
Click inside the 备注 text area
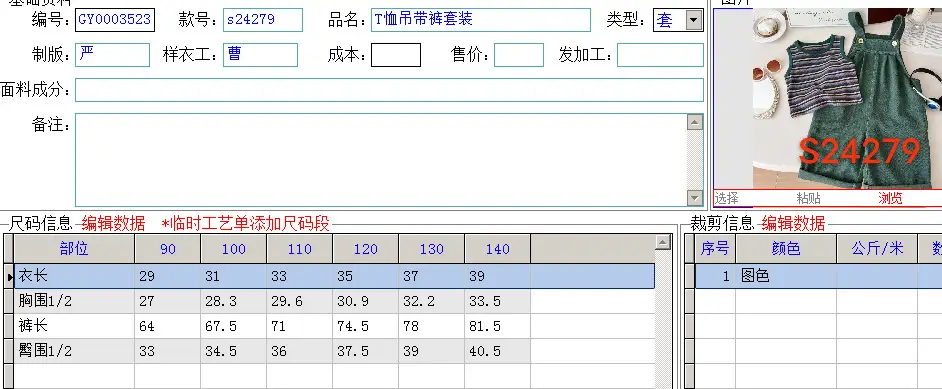point(381,160)
